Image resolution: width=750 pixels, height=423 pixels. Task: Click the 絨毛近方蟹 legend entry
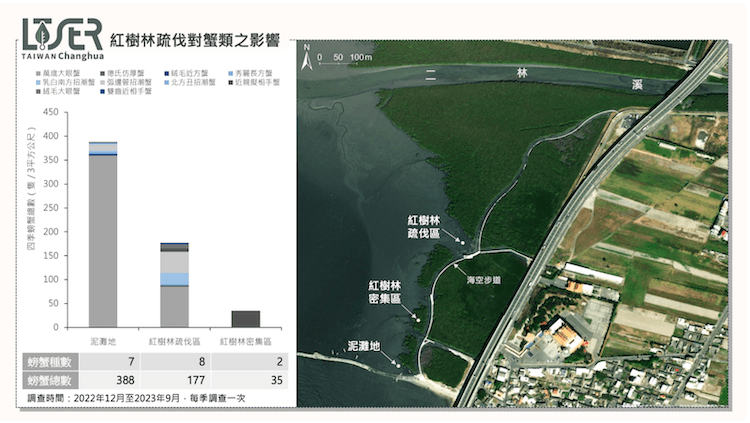(x=186, y=73)
